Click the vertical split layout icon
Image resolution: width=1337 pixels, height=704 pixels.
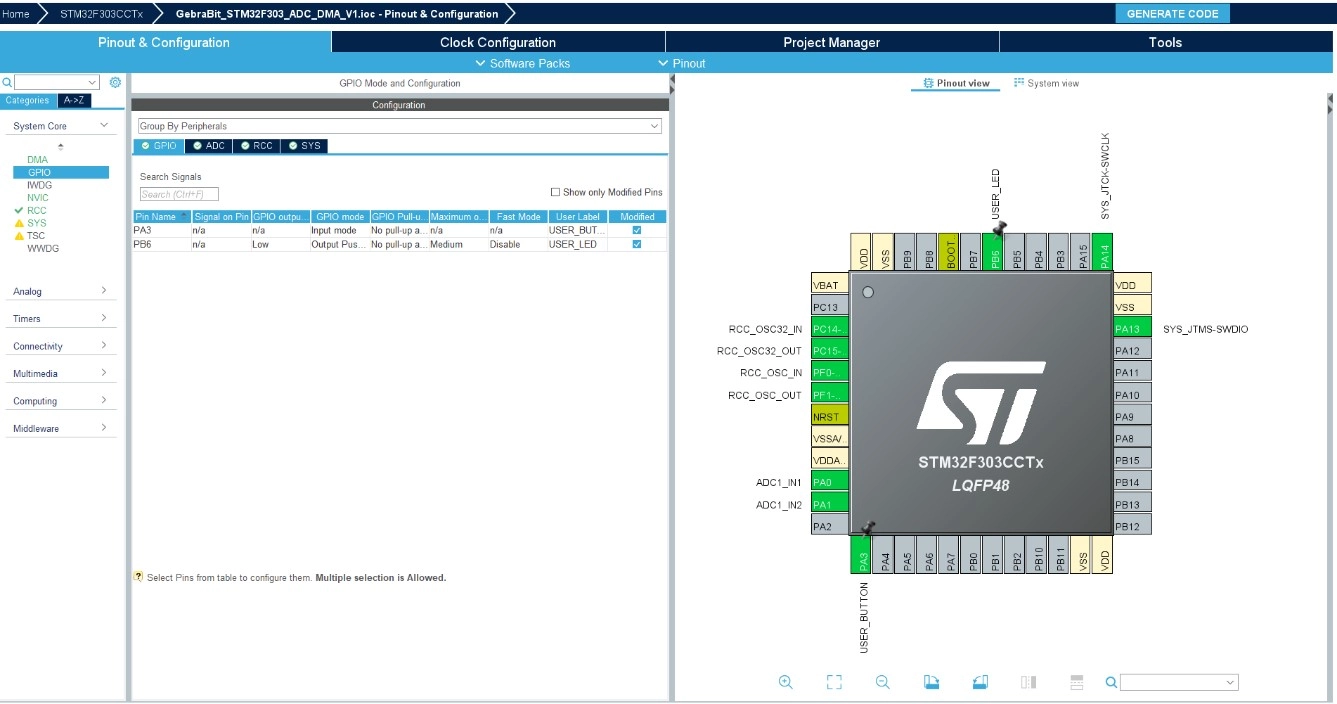(1028, 682)
